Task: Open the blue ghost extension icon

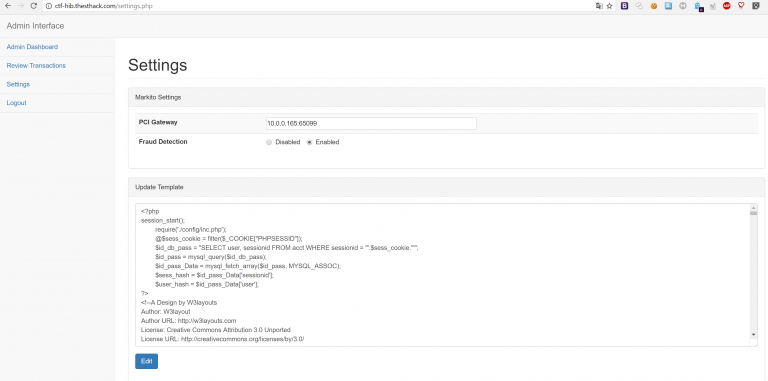Action: tap(698, 6)
